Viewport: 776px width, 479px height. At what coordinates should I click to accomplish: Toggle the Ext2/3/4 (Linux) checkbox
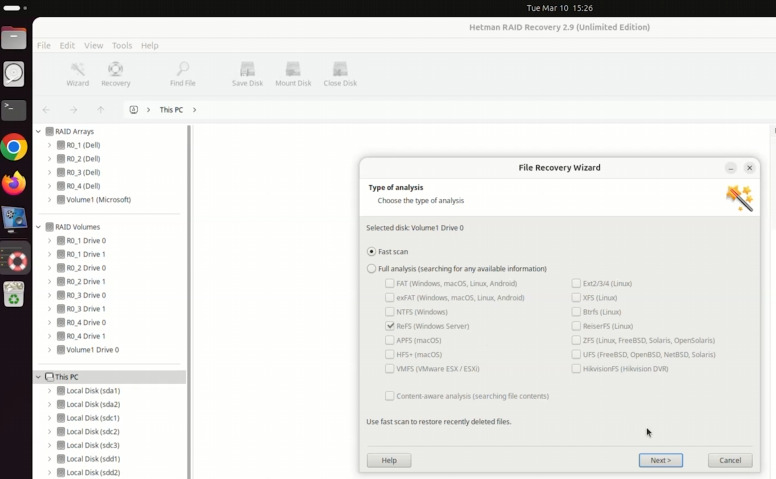576,284
